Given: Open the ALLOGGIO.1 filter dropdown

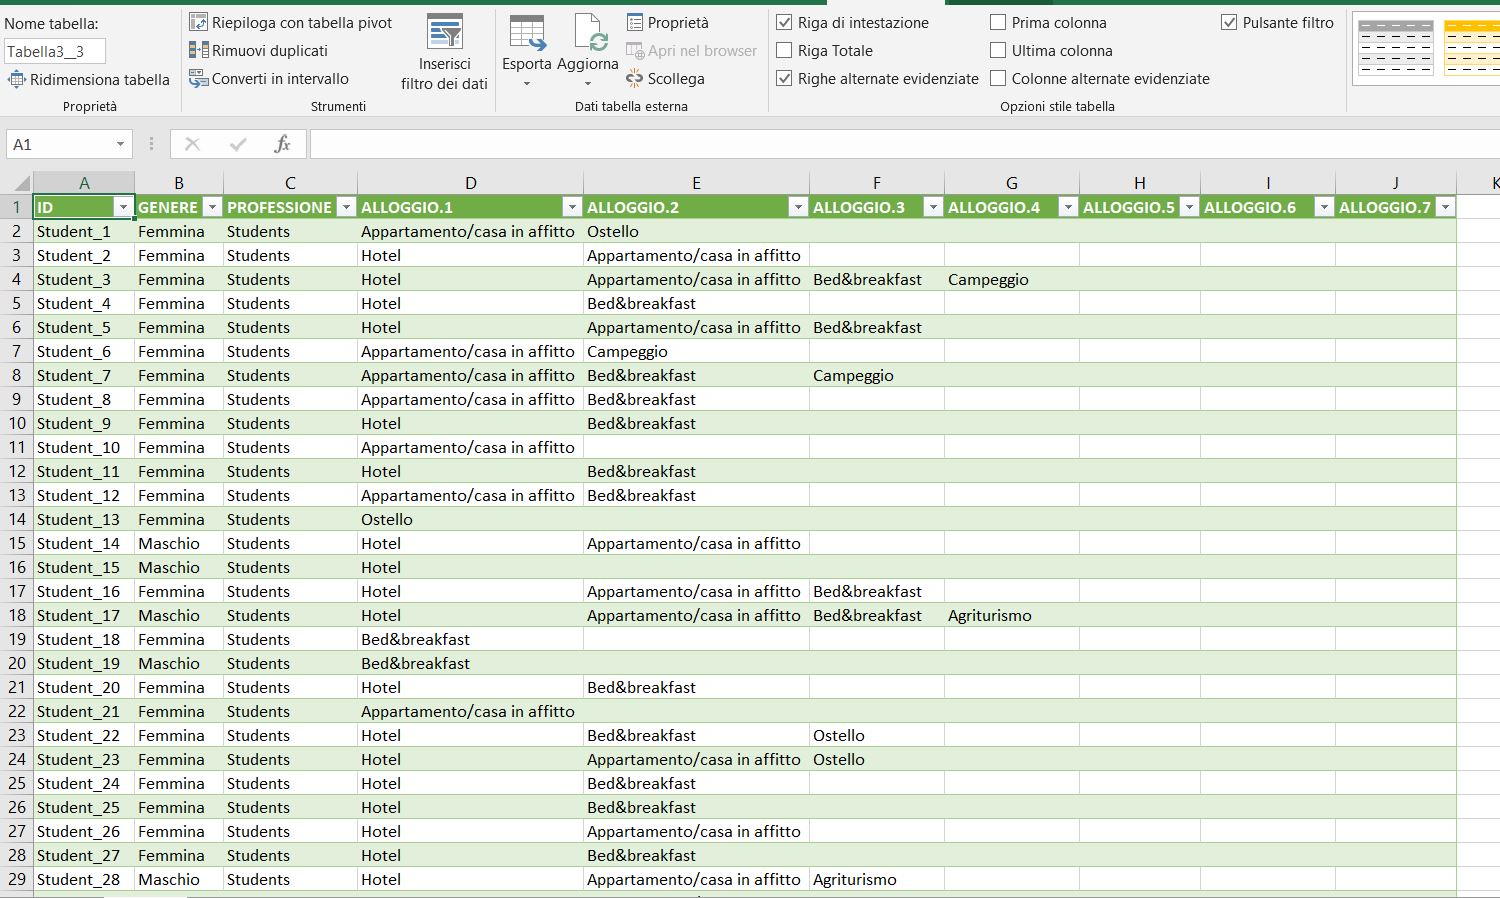Looking at the screenshot, I should coord(572,207).
